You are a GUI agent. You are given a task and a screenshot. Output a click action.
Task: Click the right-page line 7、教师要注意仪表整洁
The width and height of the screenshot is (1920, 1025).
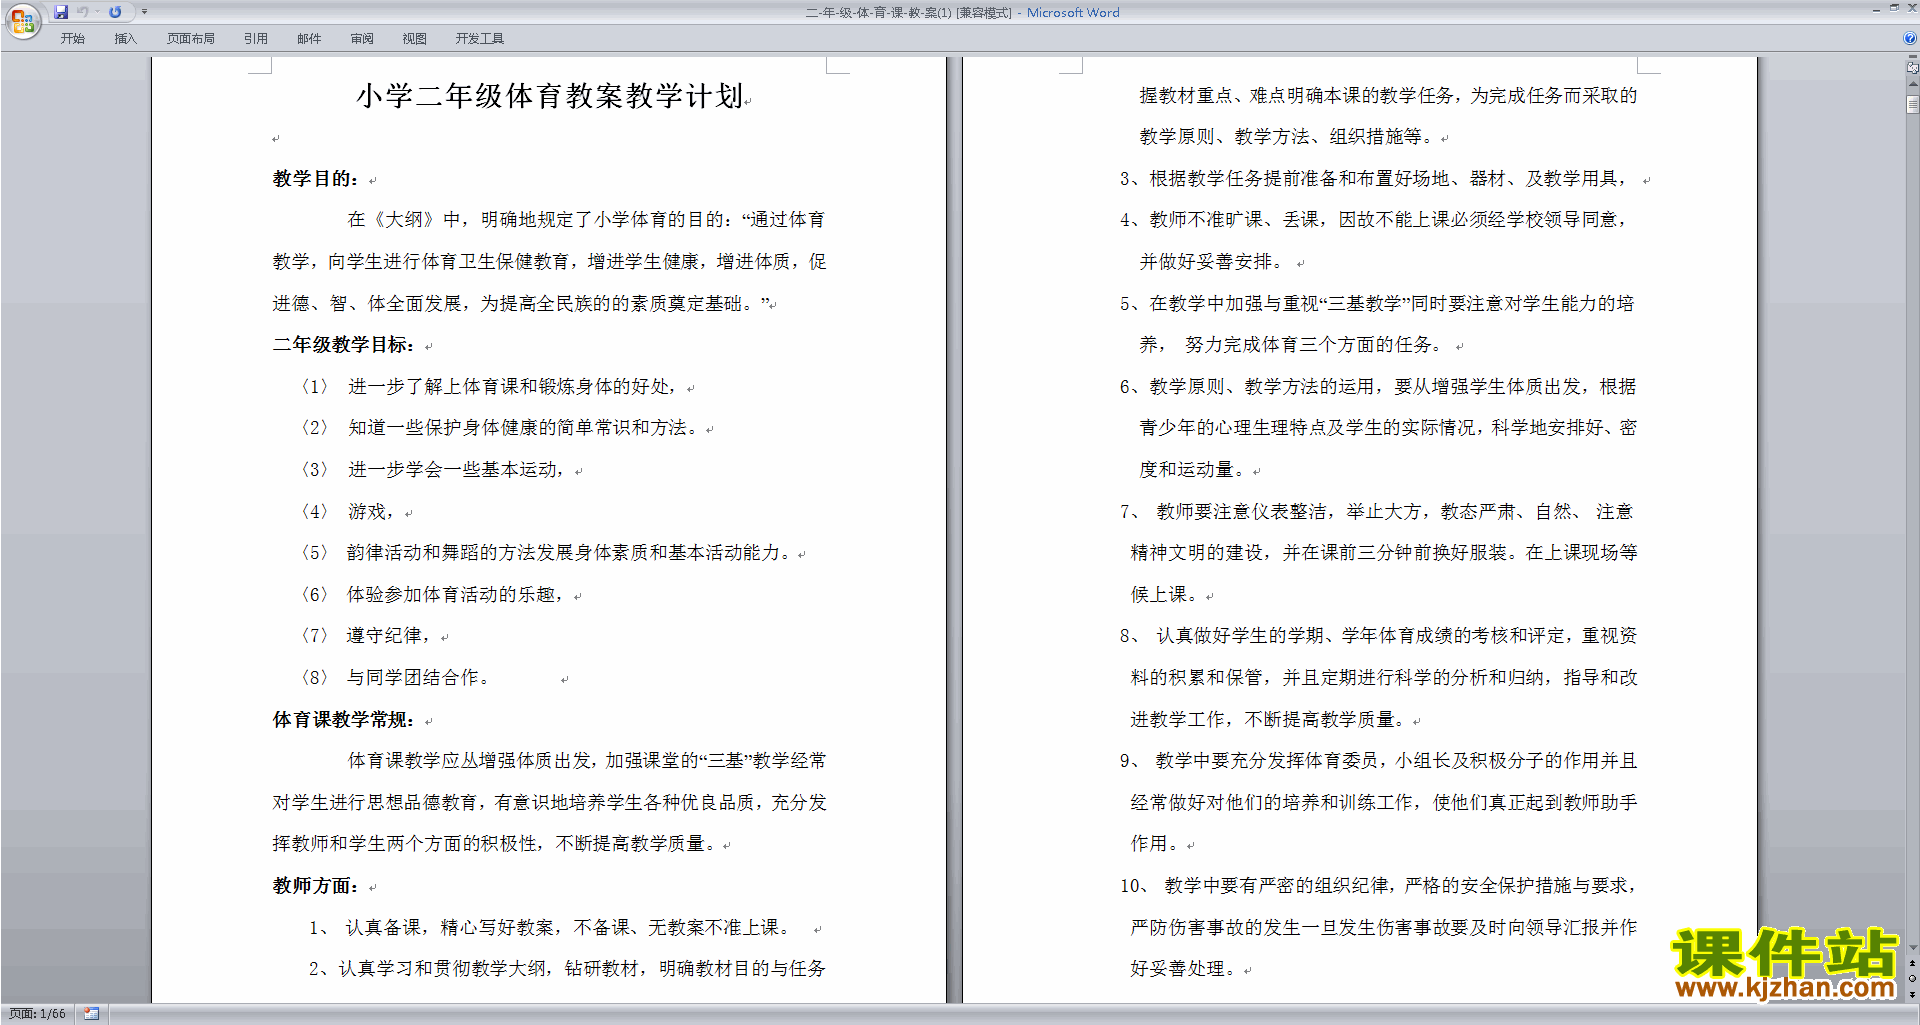pos(1376,512)
